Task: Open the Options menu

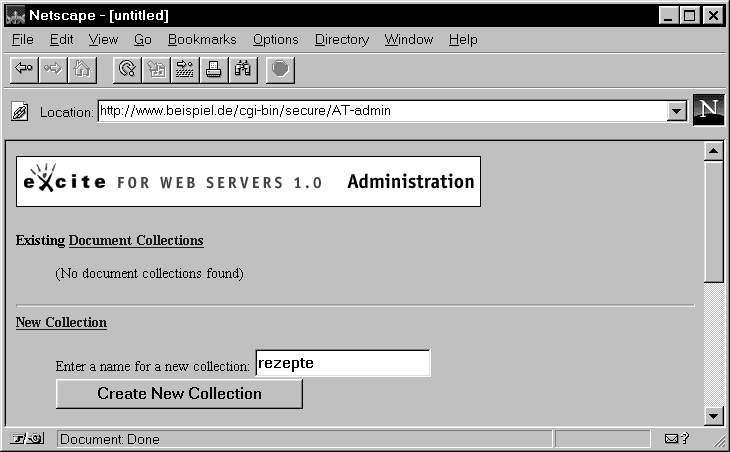Action: tap(275, 40)
